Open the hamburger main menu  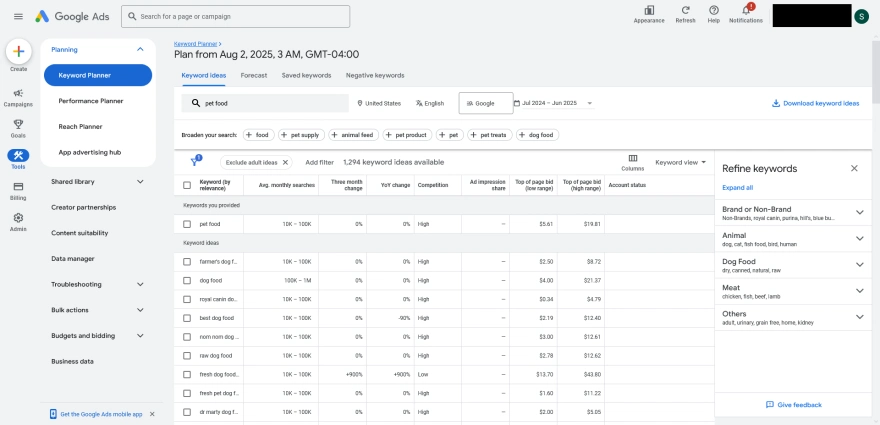point(18,16)
